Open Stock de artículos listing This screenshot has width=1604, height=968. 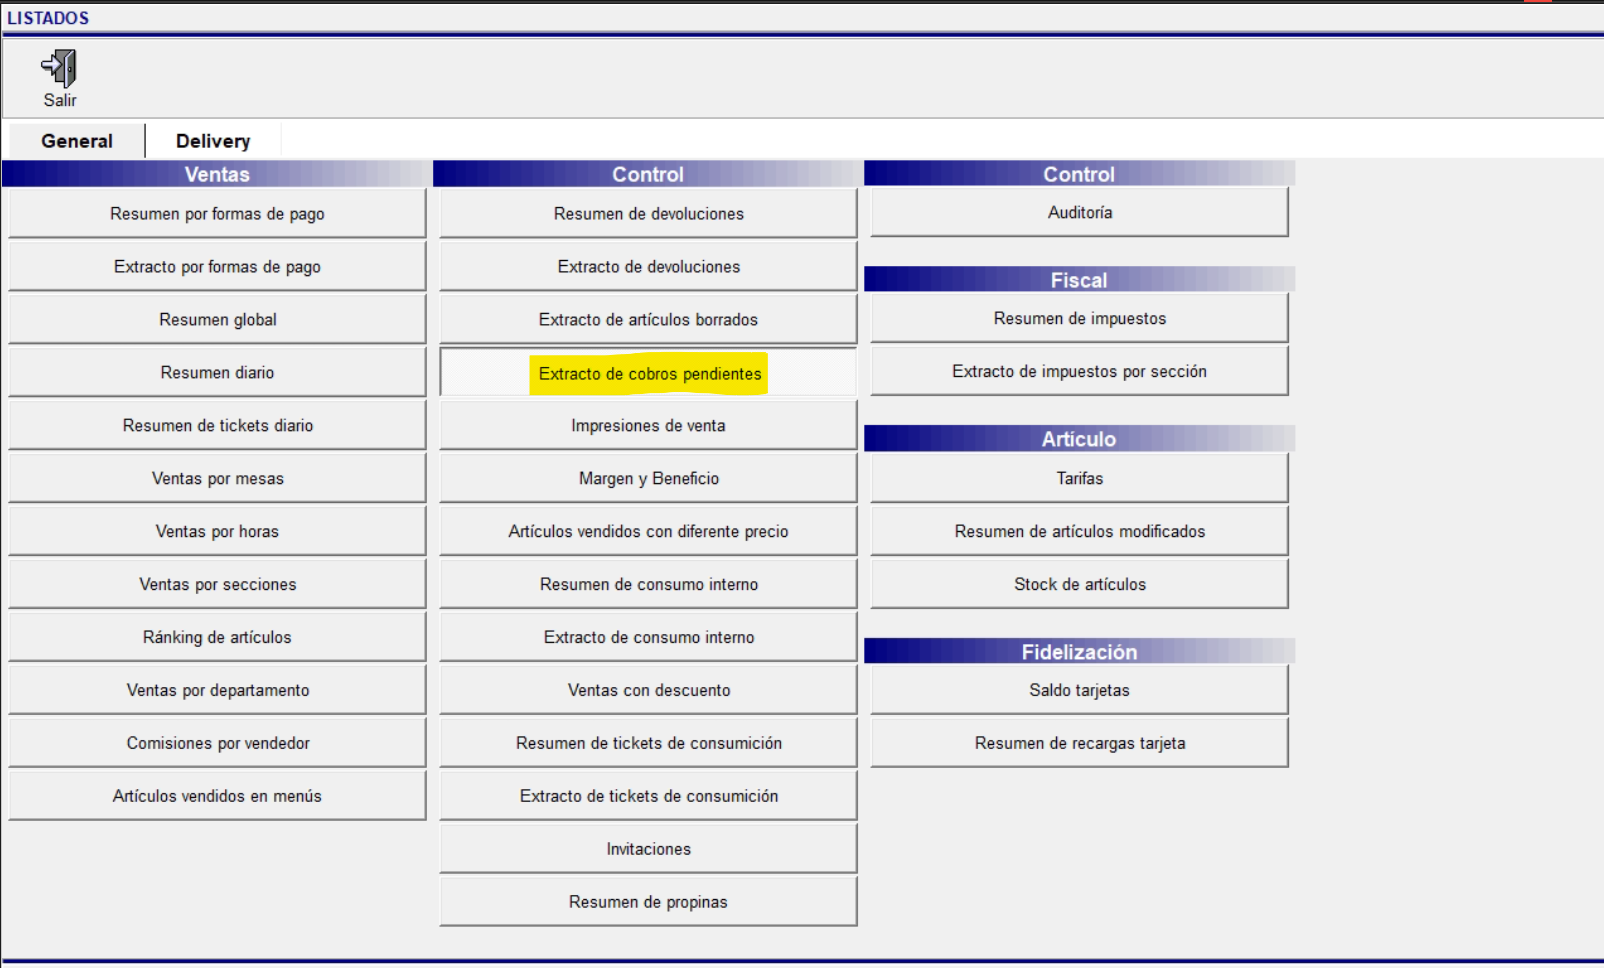tap(1079, 584)
